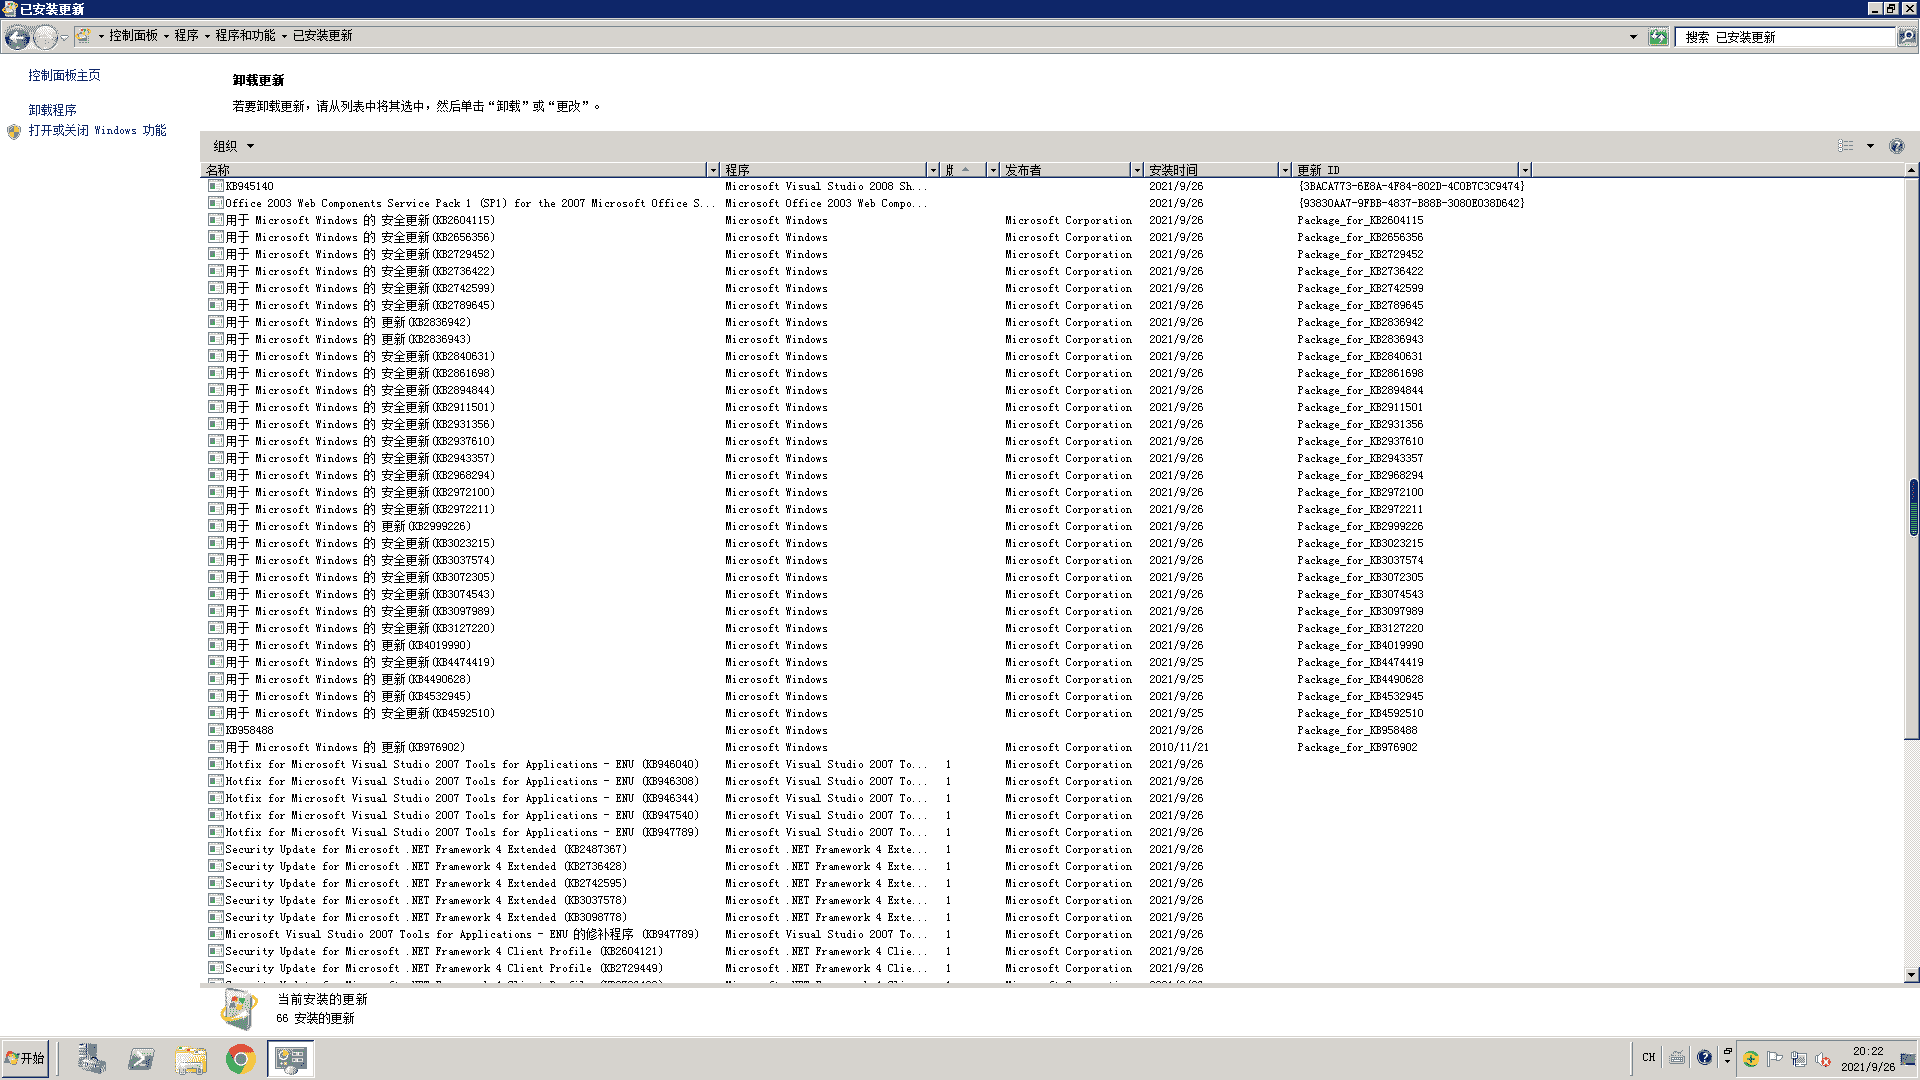1920x1080 pixels.
Task: Click icon for update KB2861698
Action: [x=215, y=373]
